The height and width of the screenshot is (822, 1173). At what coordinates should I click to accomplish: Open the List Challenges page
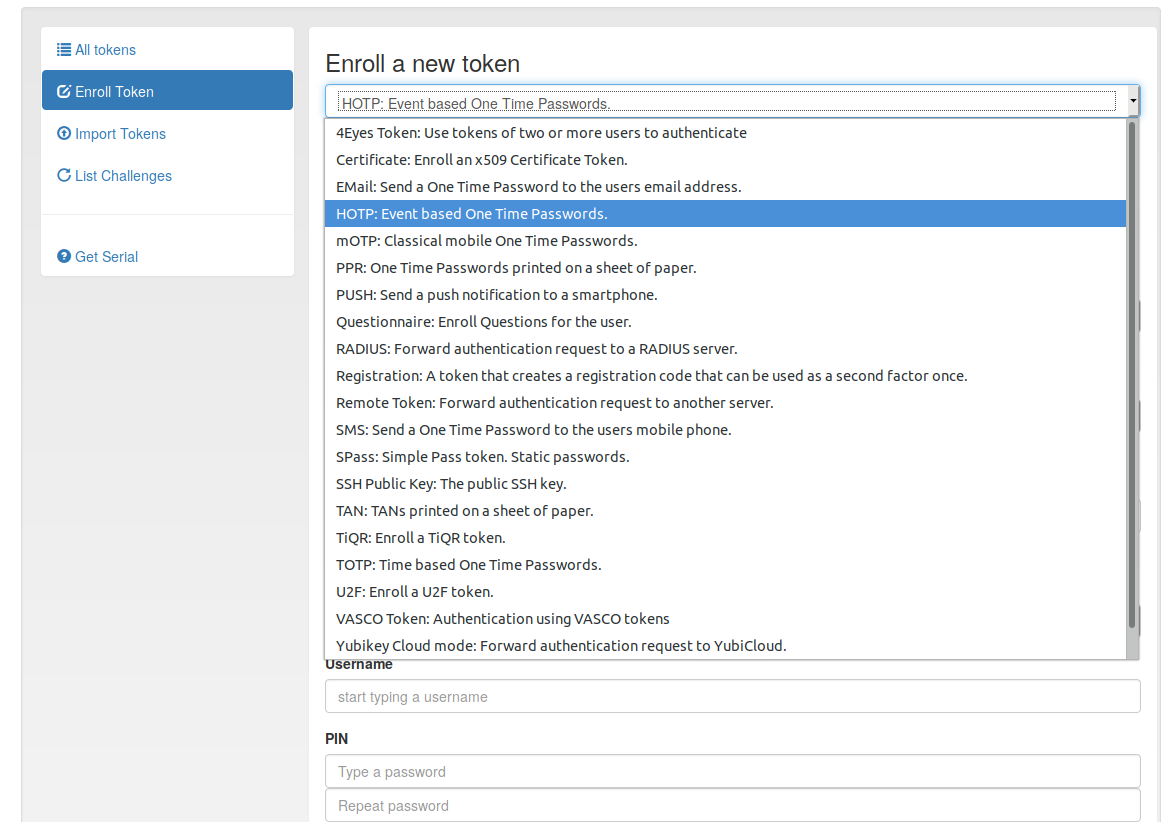point(168,175)
